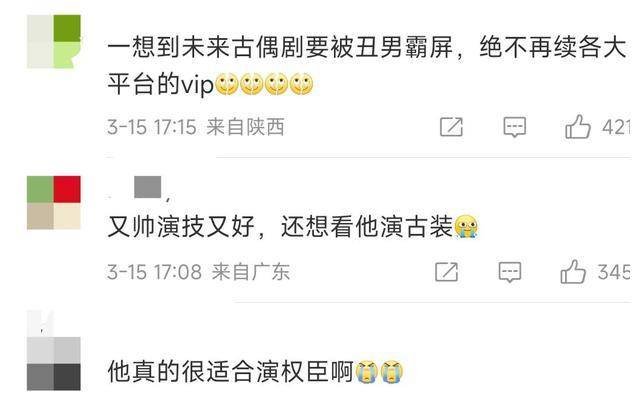Screen dimensions: 640x403
Task: View the gray avatar of third commenter
Action: pyautogui.click(x=53, y=363)
